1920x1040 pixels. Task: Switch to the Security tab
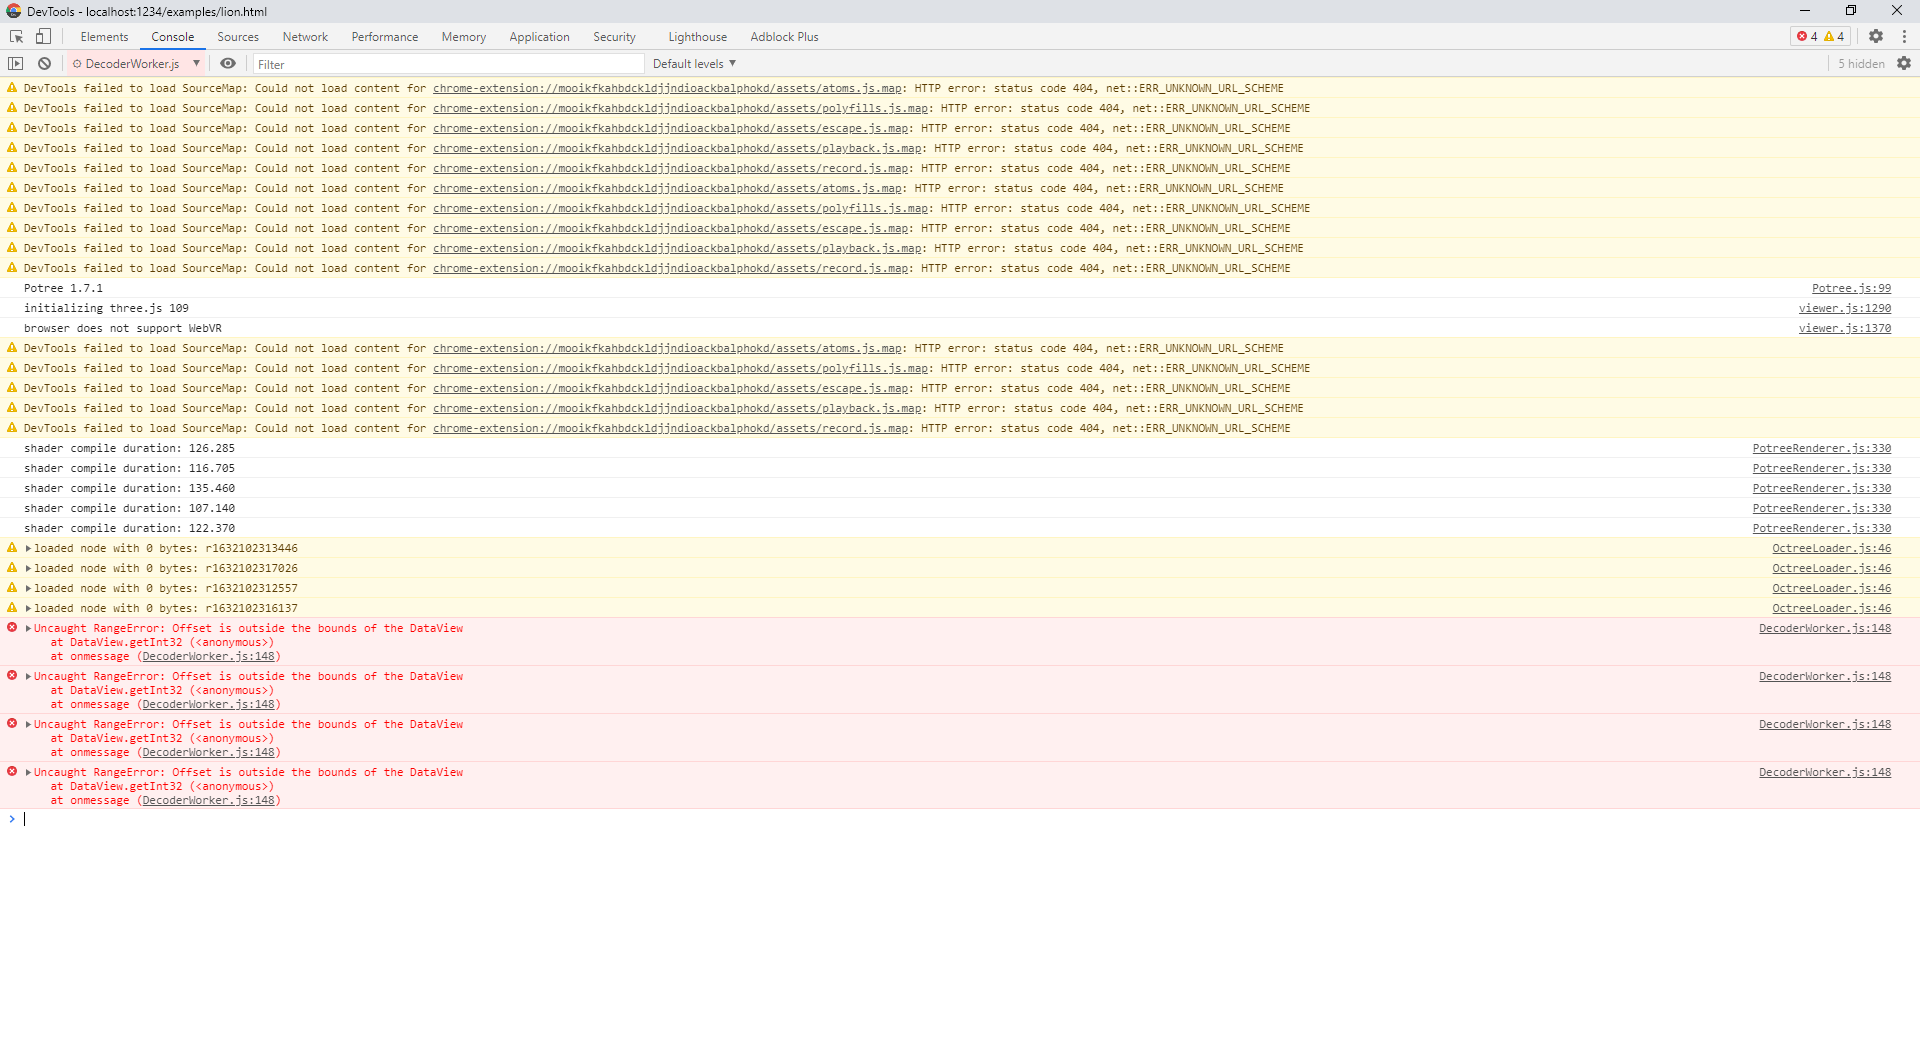coord(614,37)
